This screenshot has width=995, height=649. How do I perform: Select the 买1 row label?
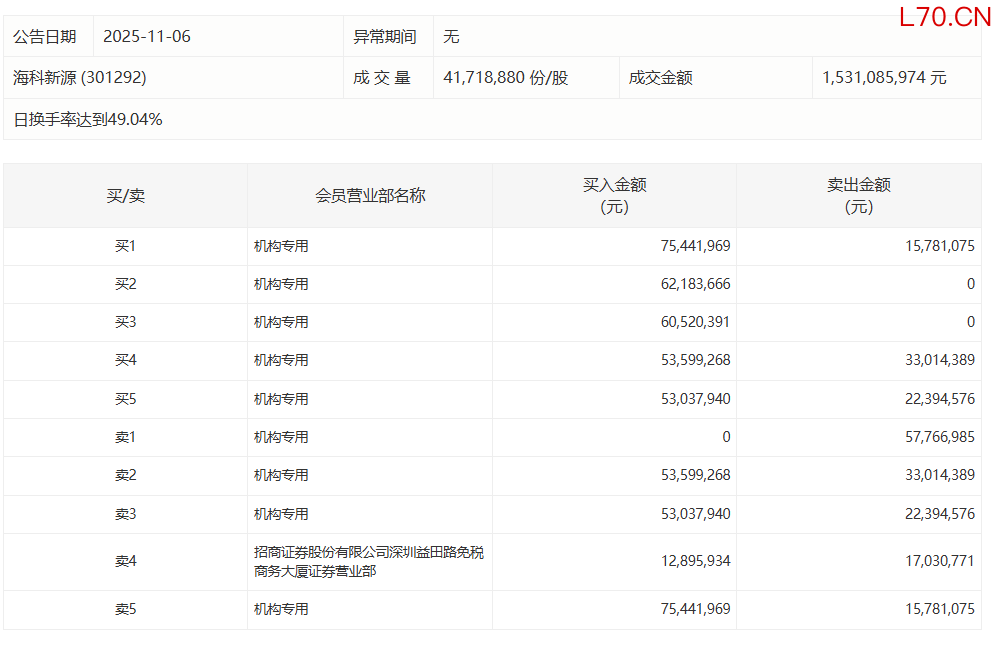click(x=125, y=246)
